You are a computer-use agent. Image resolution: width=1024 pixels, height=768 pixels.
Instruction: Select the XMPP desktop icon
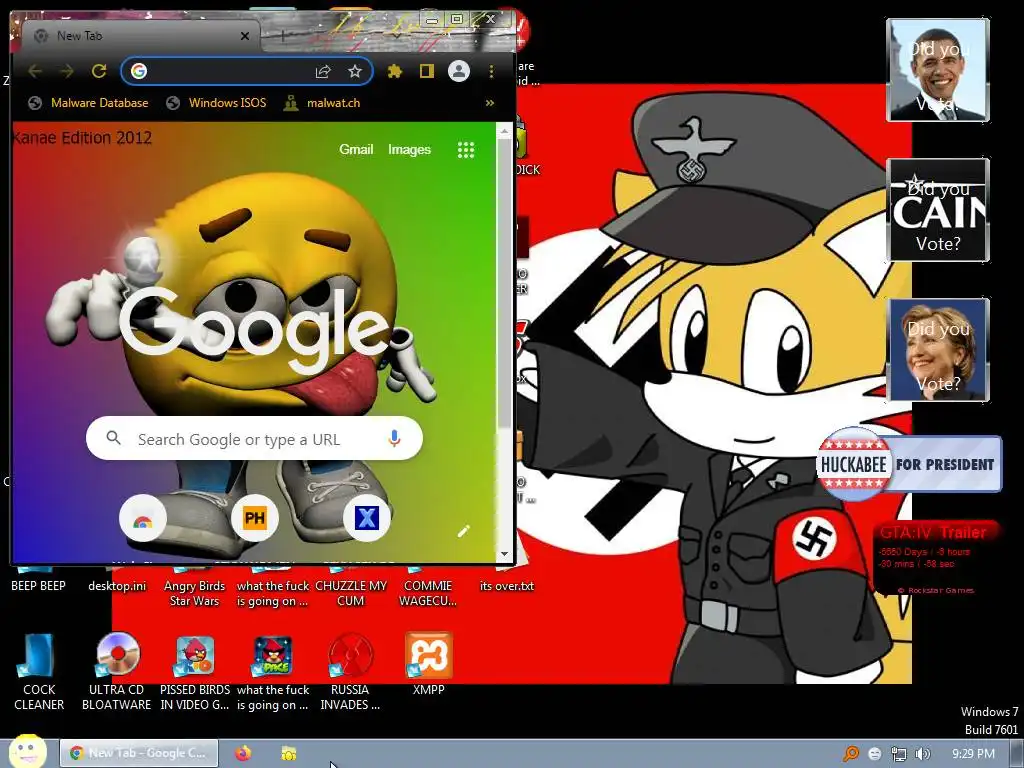click(428, 663)
